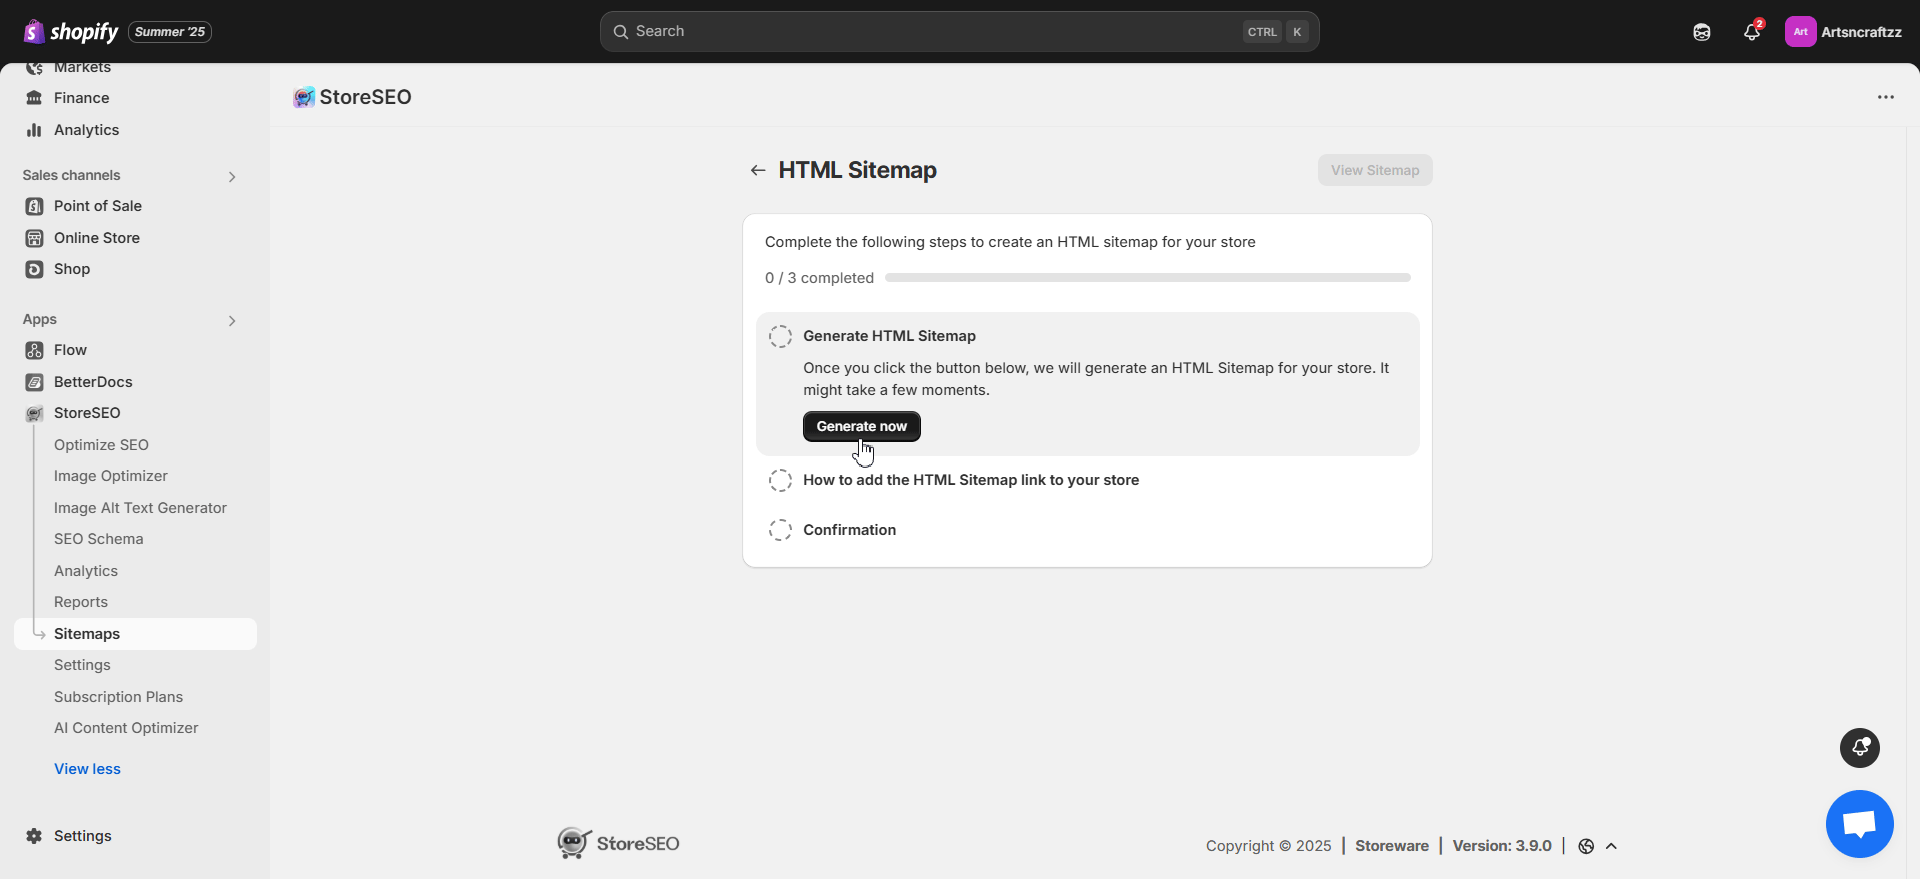Open the three-dots more actions menu
Screen dimensions: 1920x879
point(1886,97)
